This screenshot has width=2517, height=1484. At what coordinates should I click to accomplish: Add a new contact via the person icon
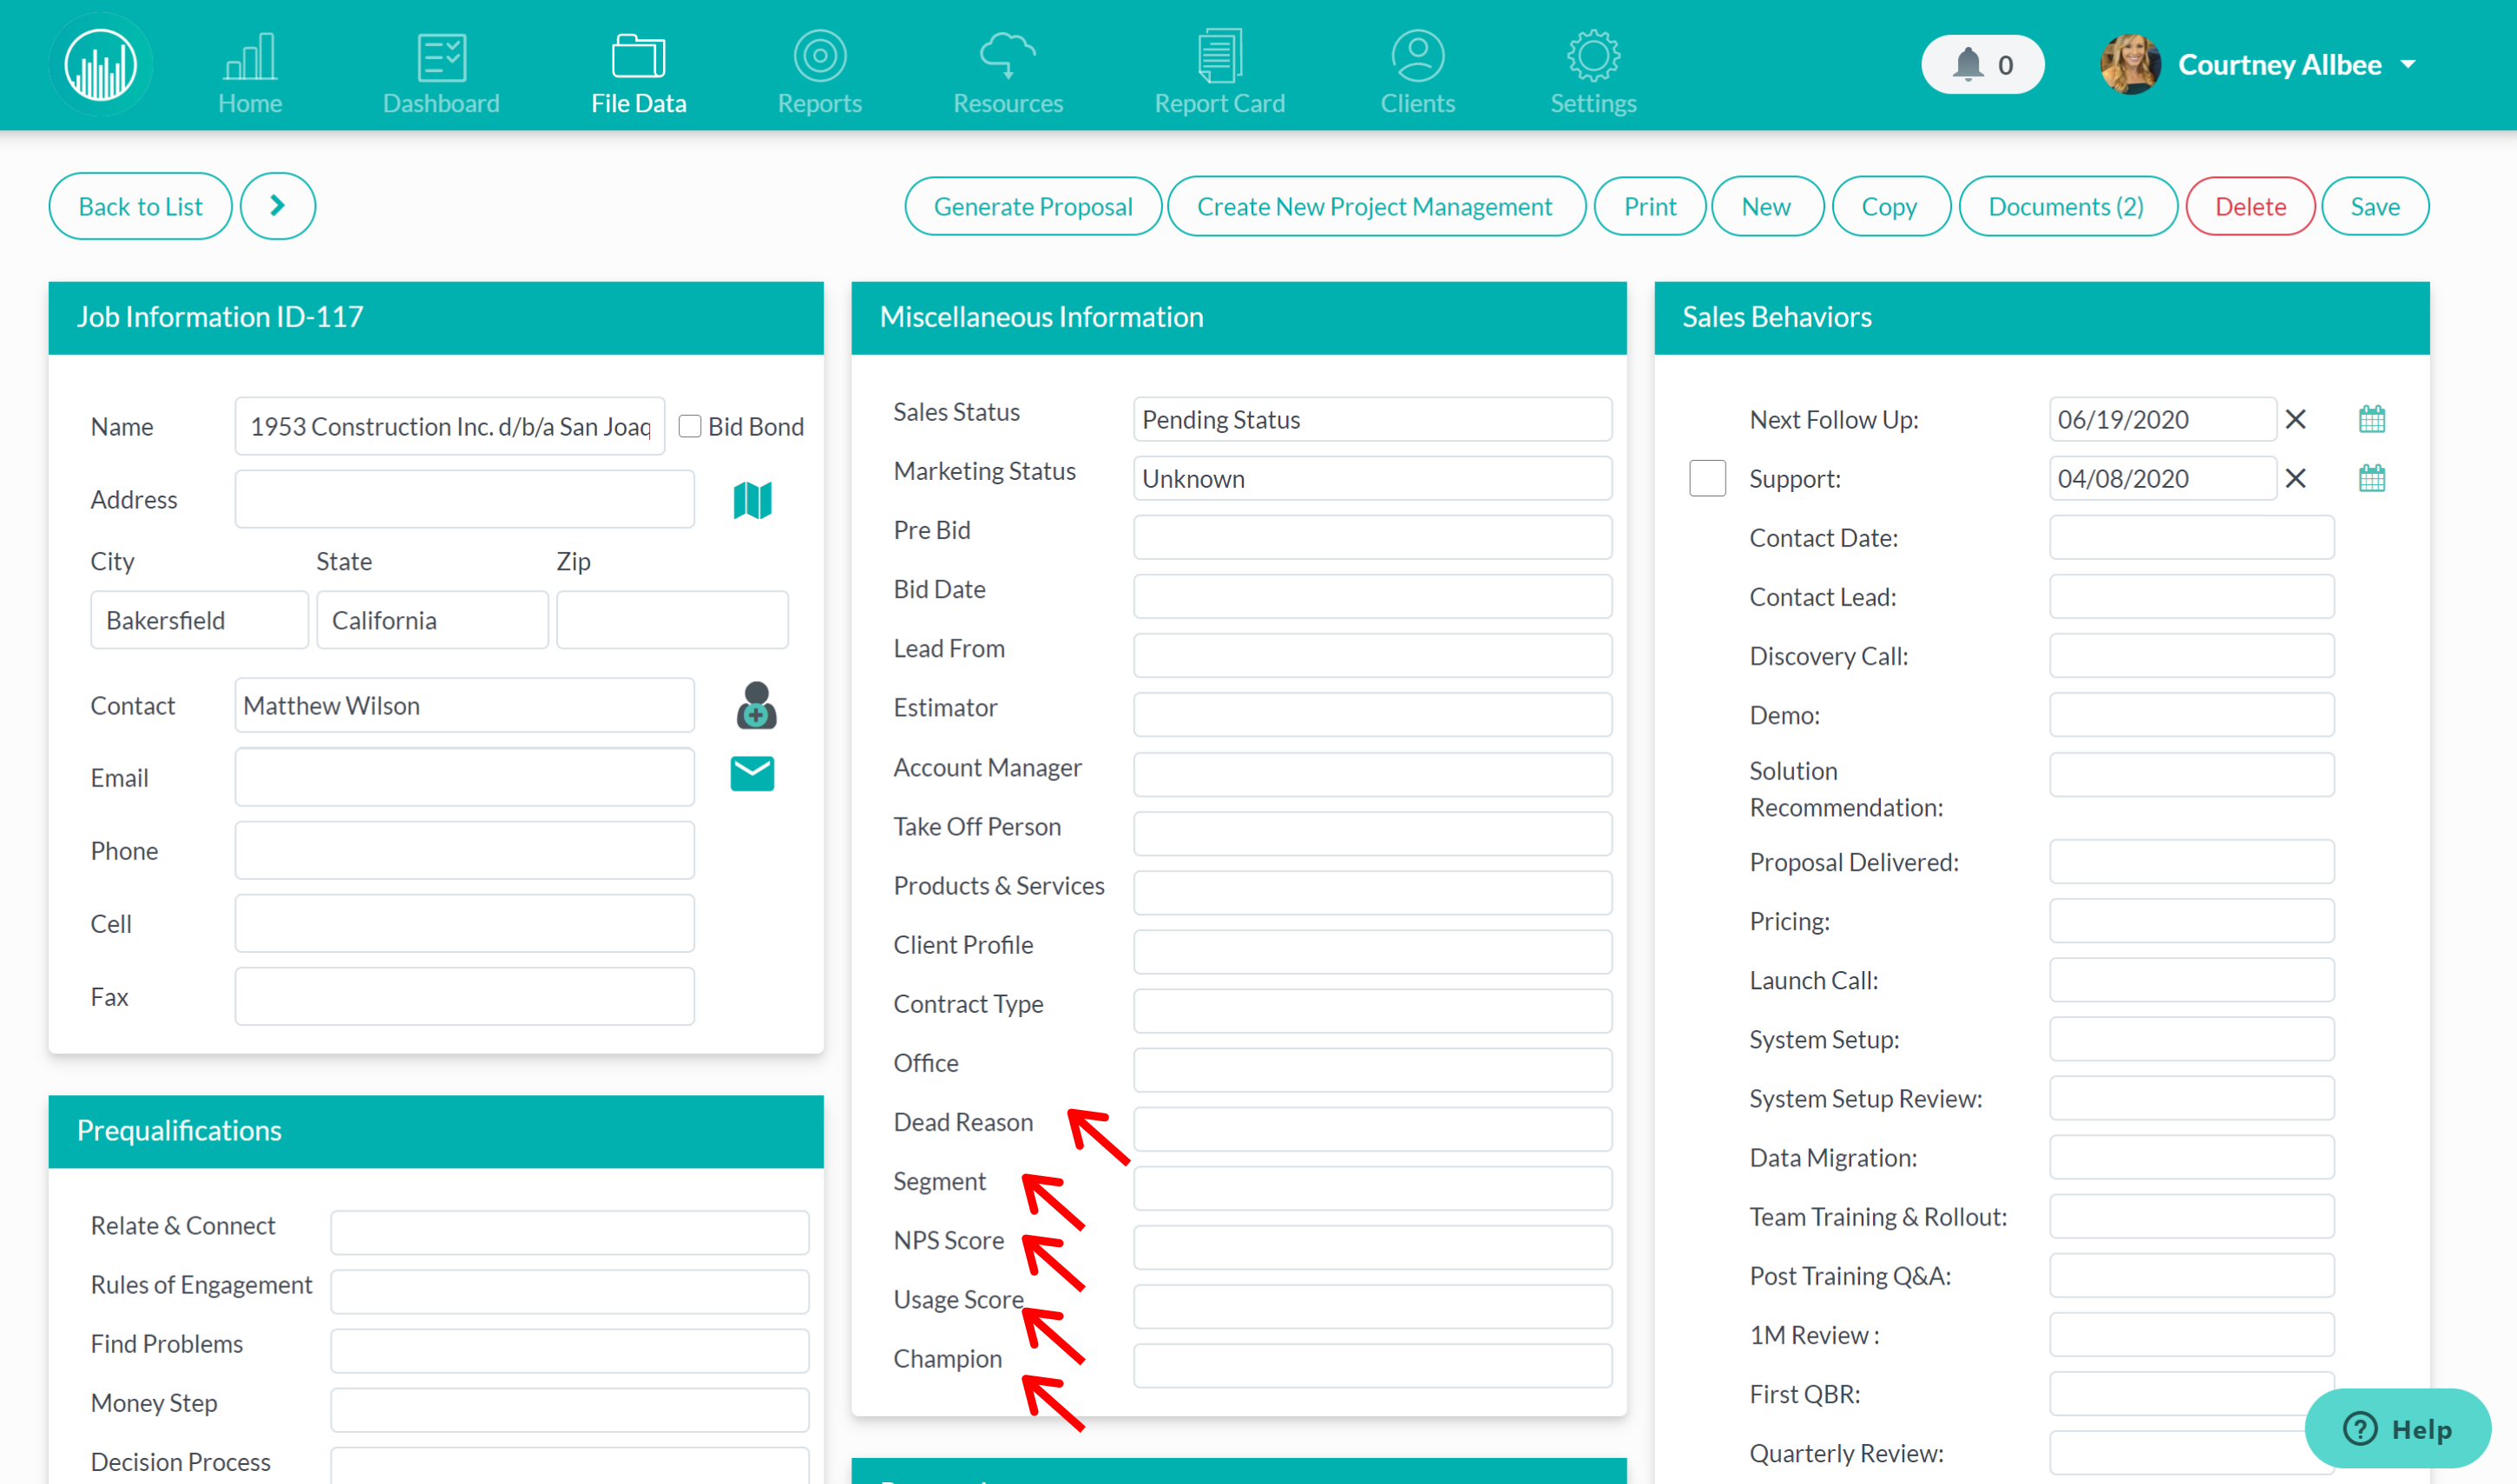click(x=755, y=705)
